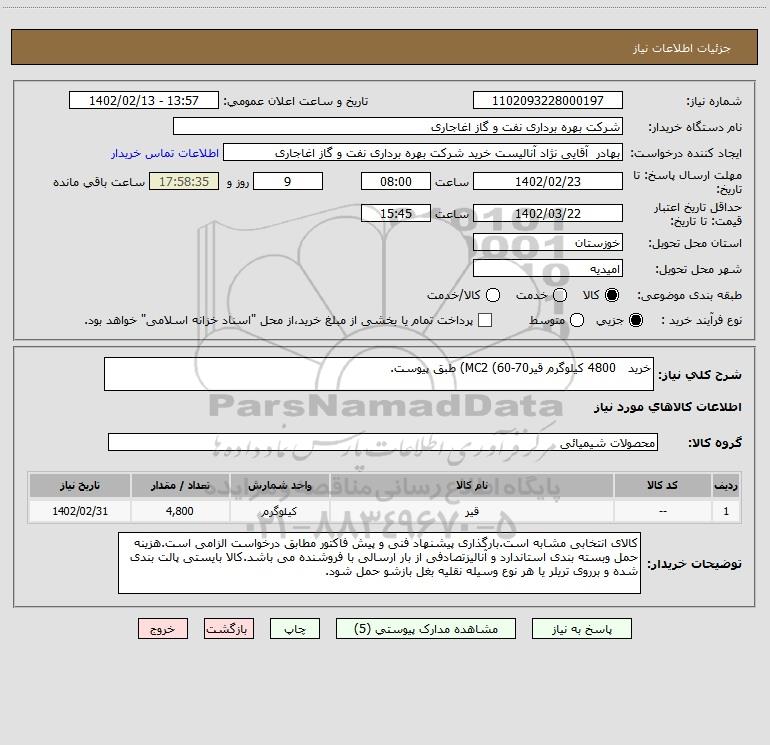Click the buyer notes text area

[380, 563]
